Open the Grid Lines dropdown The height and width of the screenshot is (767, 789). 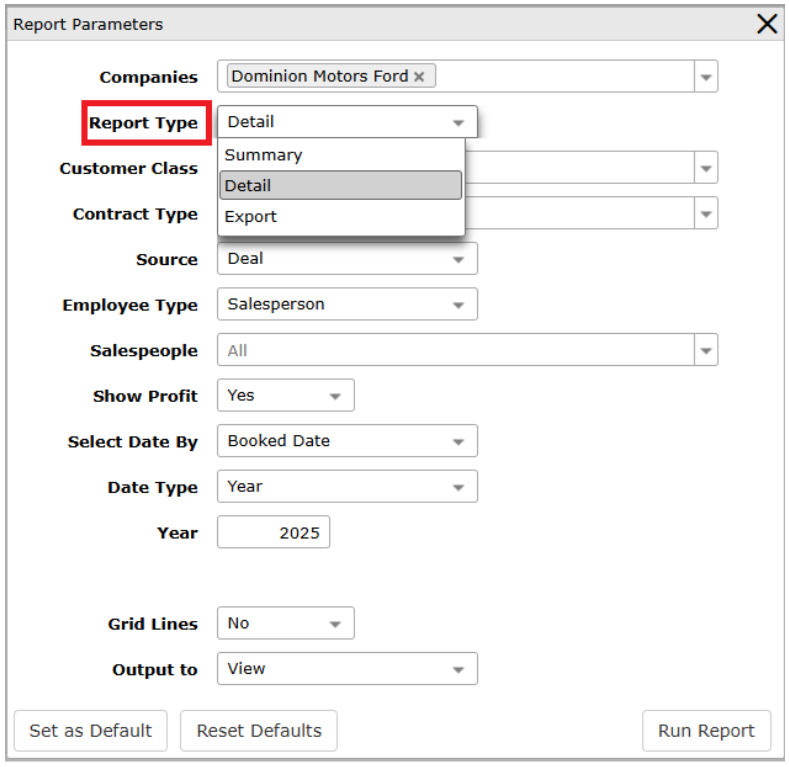coord(285,624)
